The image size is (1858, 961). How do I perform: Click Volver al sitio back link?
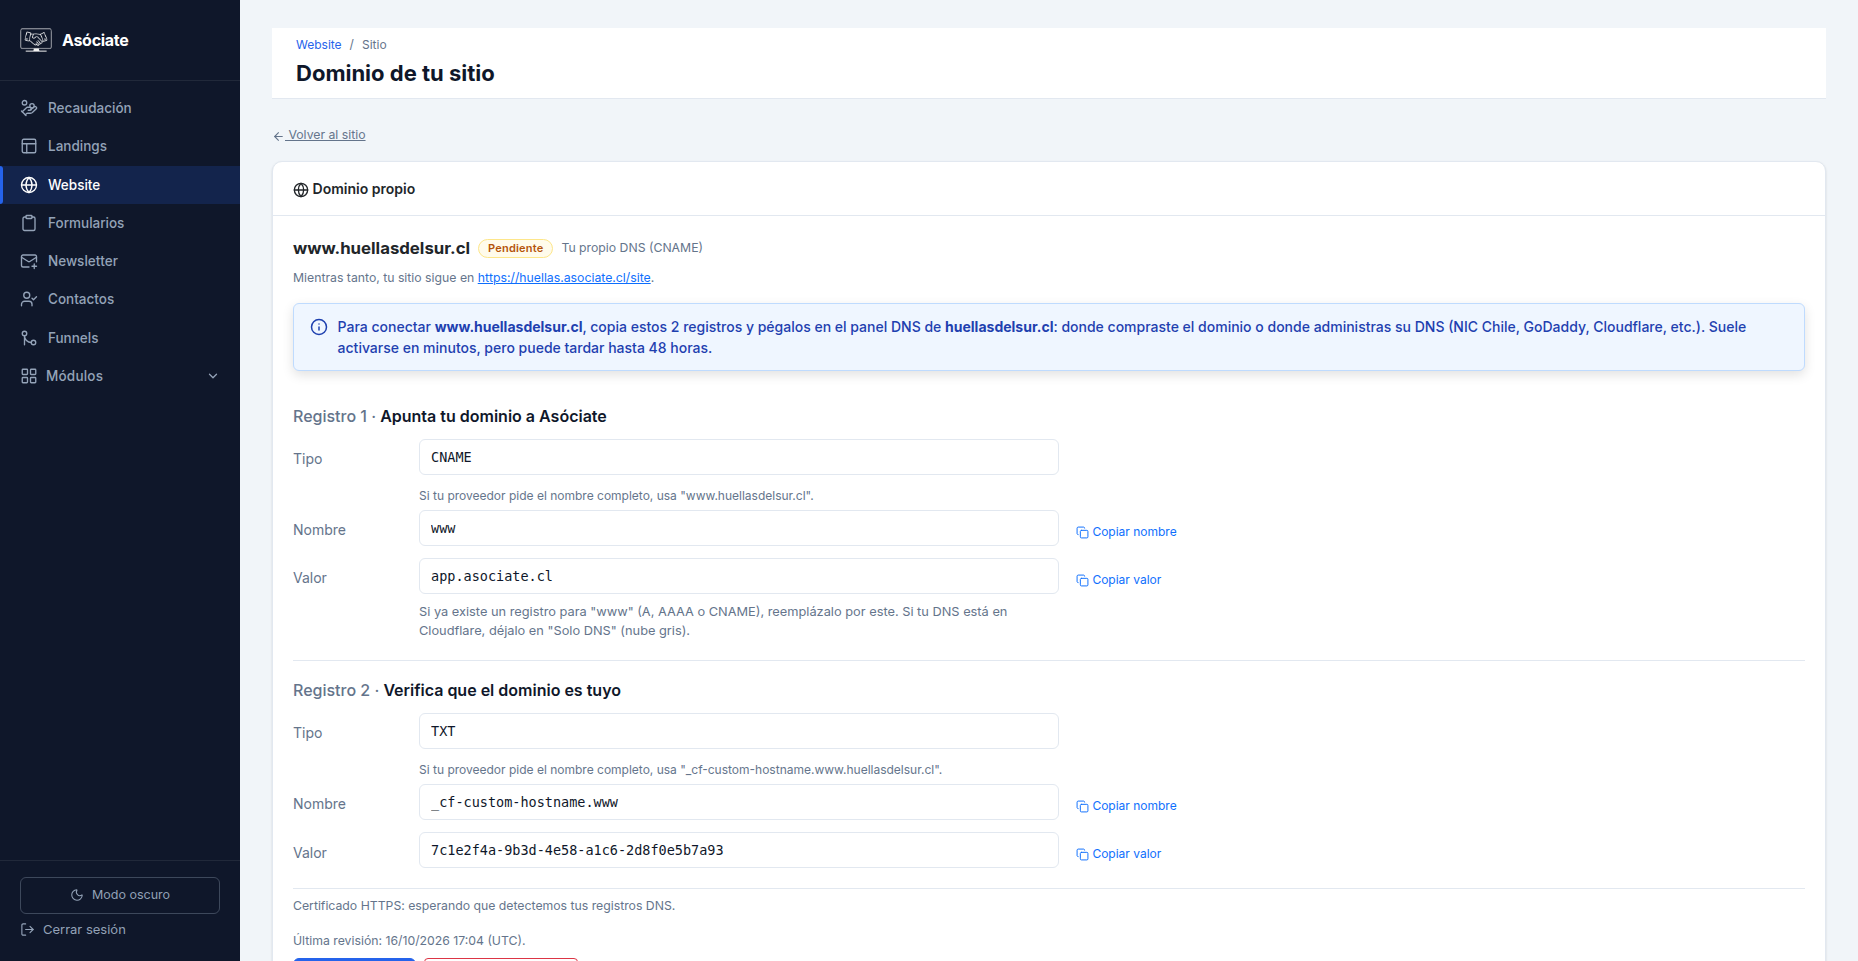[320, 135]
